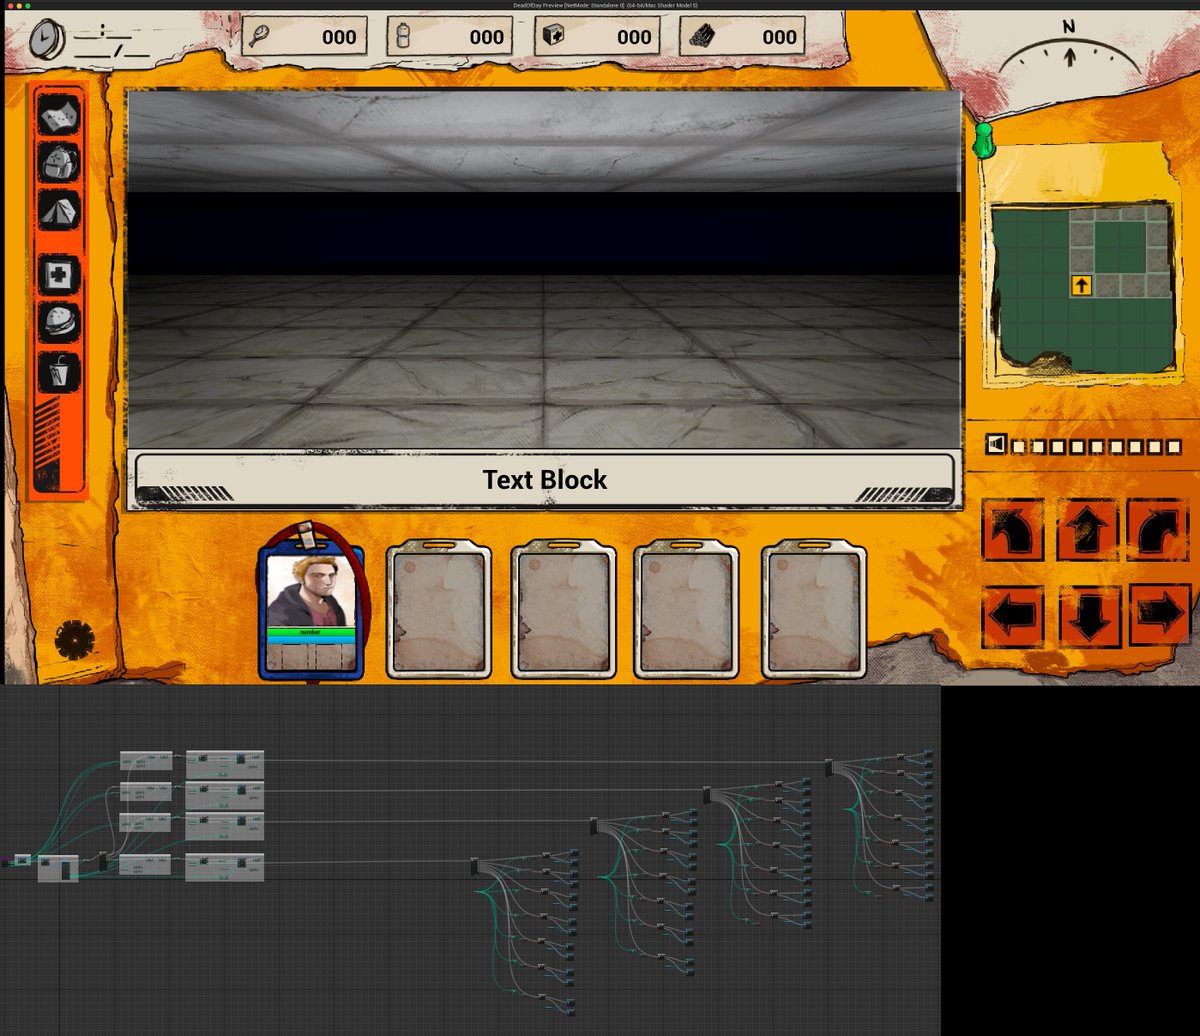Viewport: 1200px width, 1036px height.
Task: Click the strafe right arrow button
Action: (1159, 614)
